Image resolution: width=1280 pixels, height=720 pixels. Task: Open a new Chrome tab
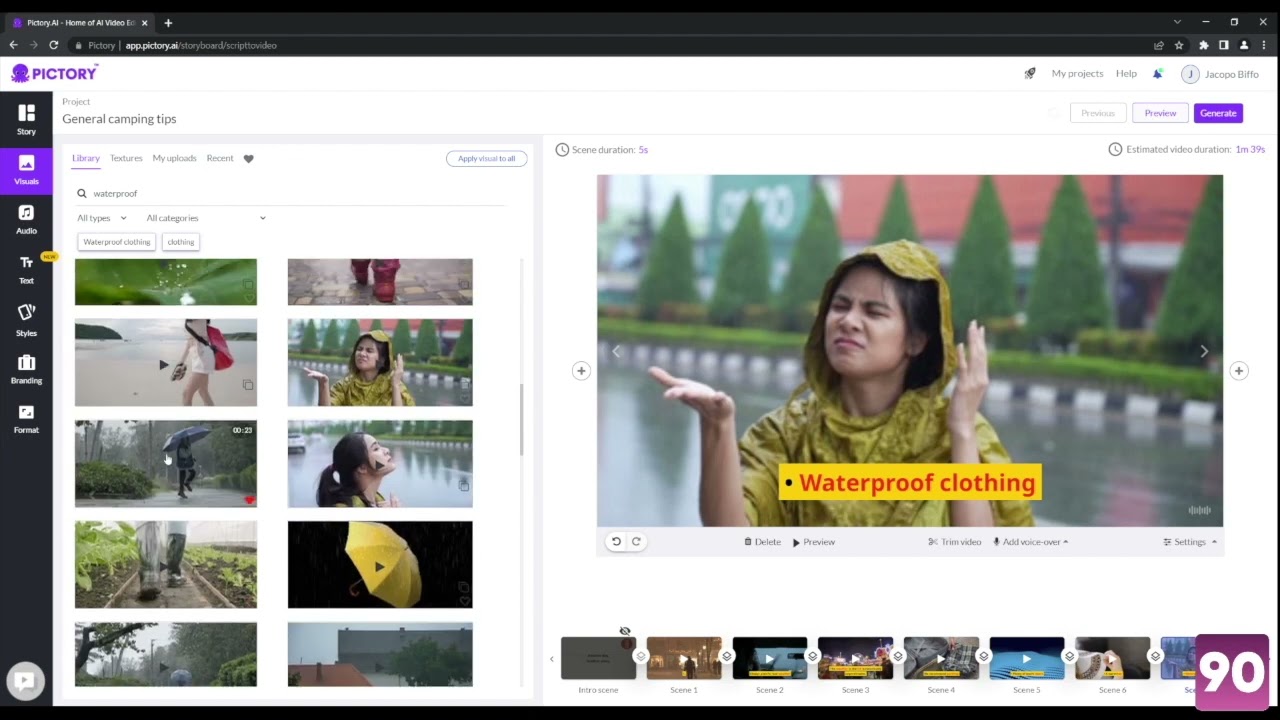[168, 22]
